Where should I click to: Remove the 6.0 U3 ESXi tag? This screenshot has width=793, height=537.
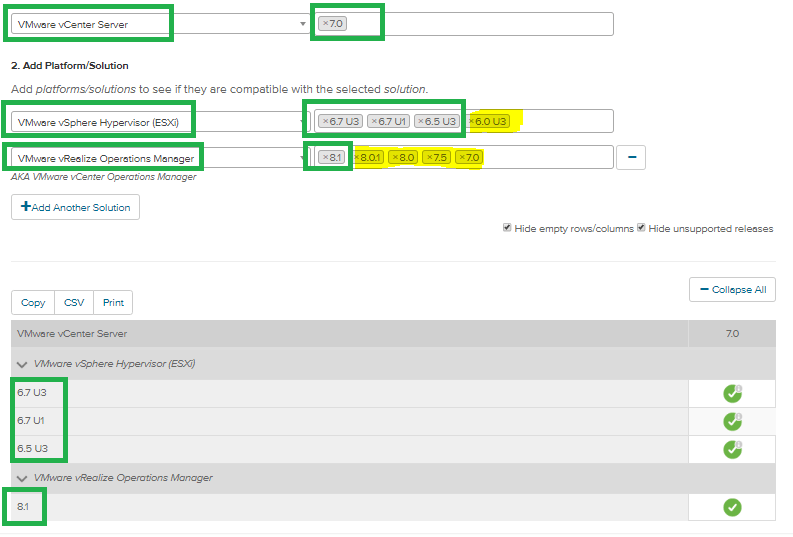[471, 121]
